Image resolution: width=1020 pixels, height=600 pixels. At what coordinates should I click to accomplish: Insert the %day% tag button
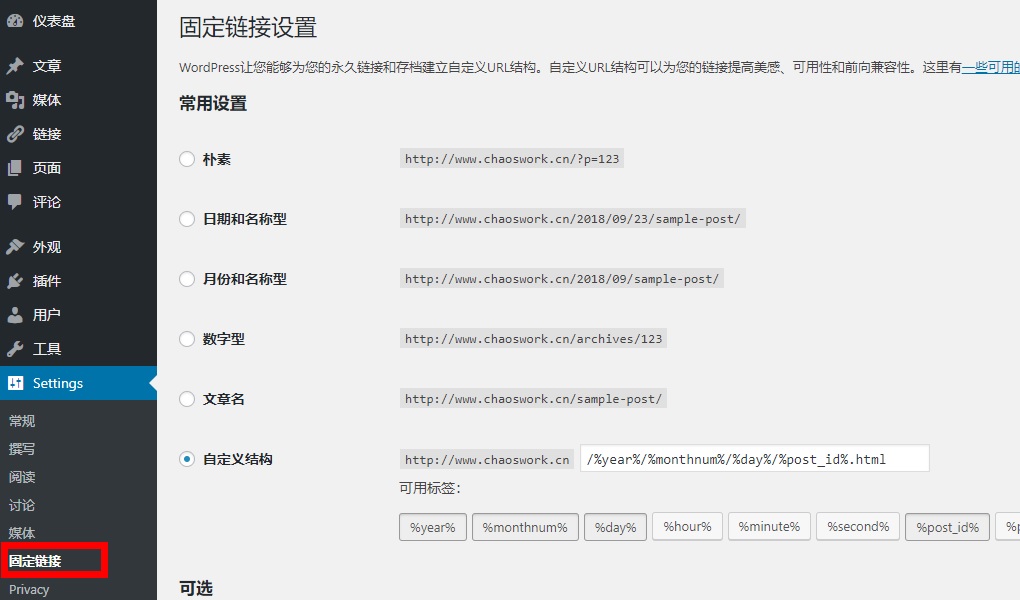[615, 527]
